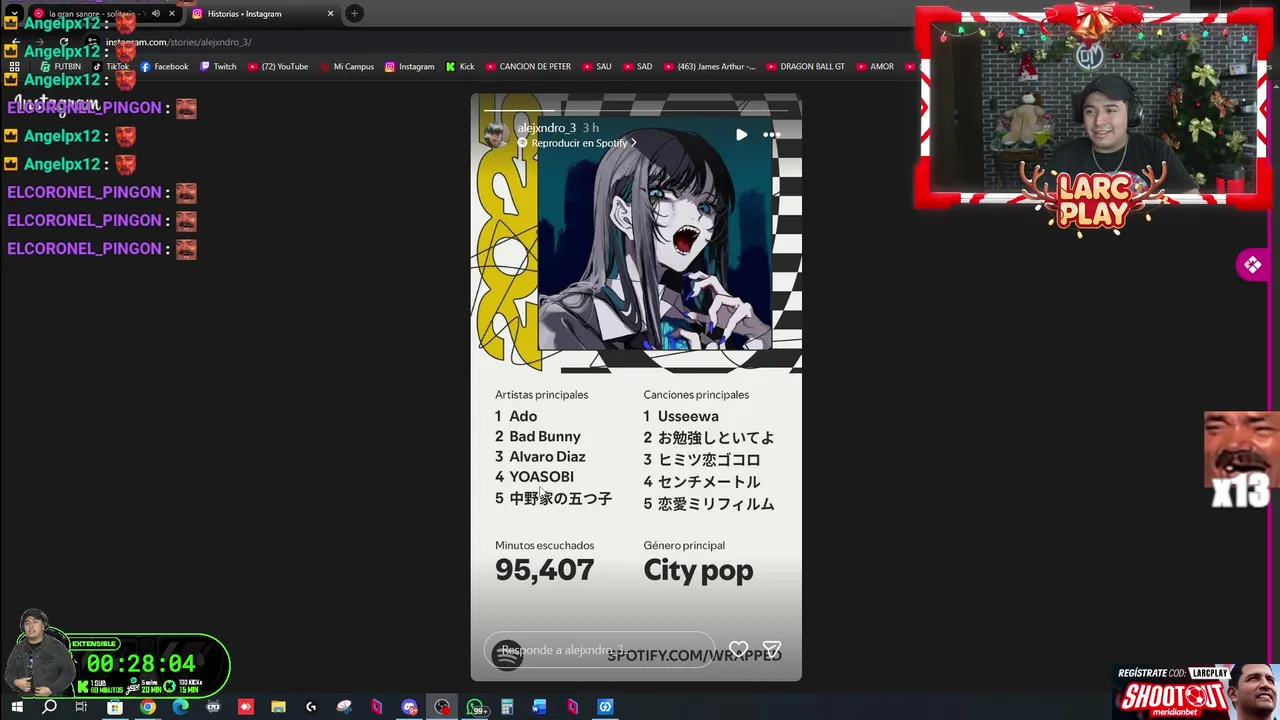Image resolution: width=1280 pixels, height=720 pixels.
Task: Open the blue hexagon app on the taskbar
Action: click(605, 707)
